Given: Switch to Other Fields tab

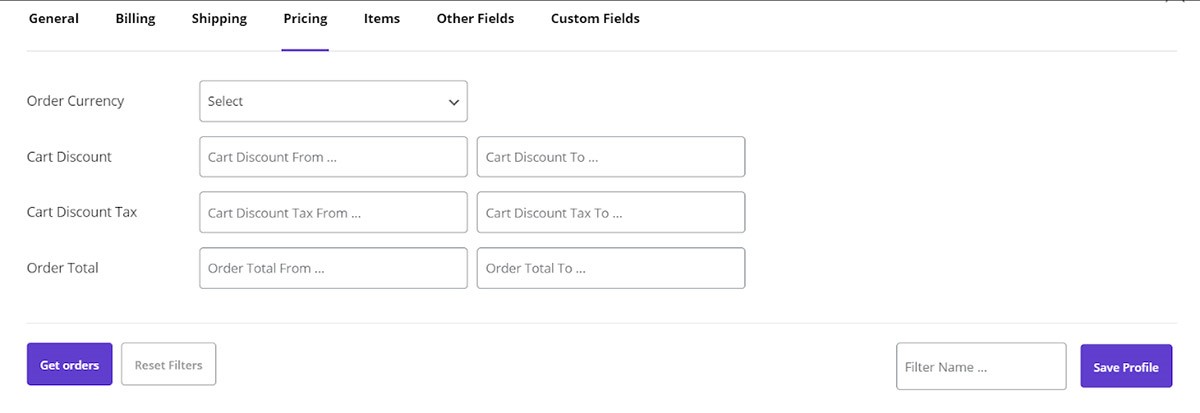Looking at the screenshot, I should 475,19.
